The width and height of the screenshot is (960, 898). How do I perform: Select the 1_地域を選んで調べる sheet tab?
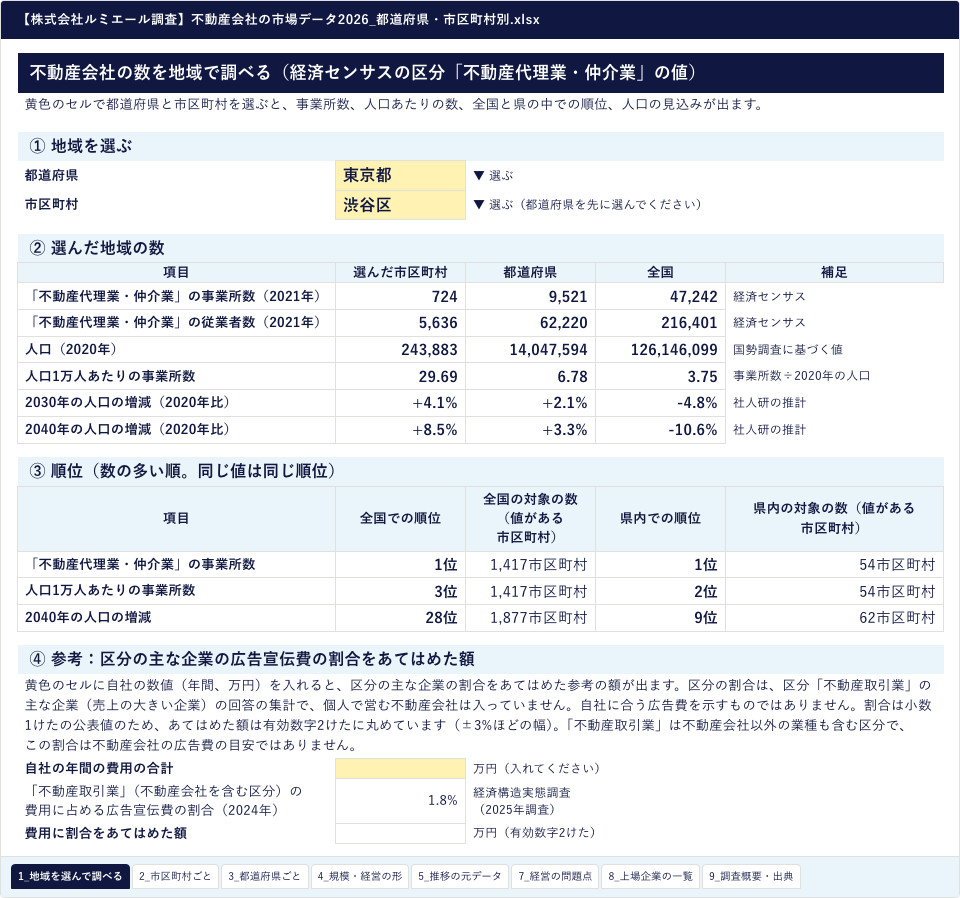click(x=70, y=876)
